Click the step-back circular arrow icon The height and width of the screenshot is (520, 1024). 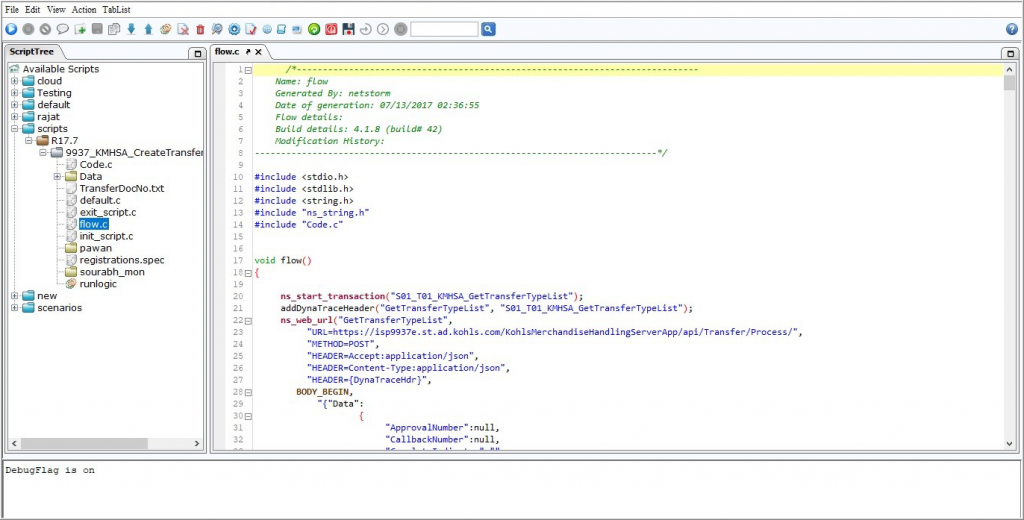pos(366,29)
